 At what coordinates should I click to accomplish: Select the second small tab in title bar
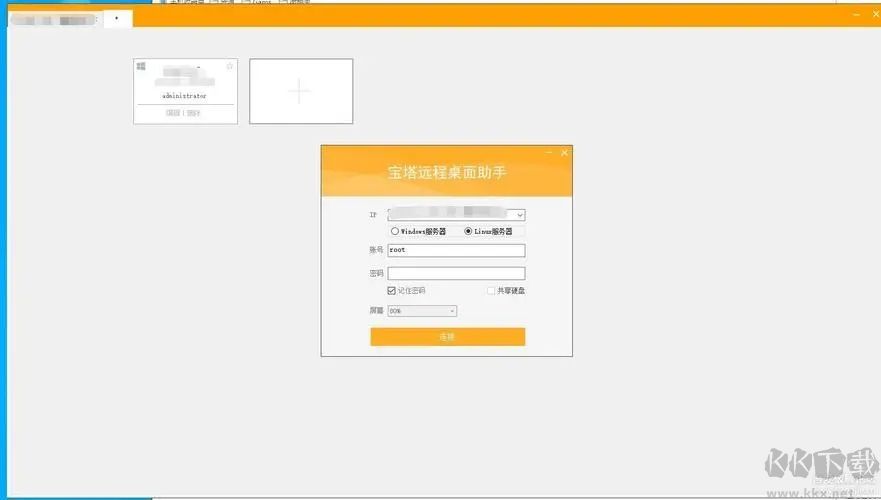pos(117,19)
